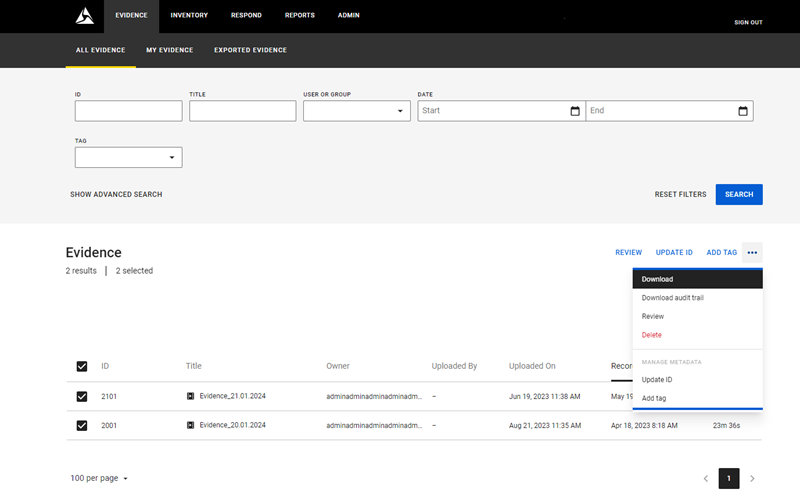Expand the User or Group dropdown
Screen dimensions: 800x500
[x=357, y=111]
